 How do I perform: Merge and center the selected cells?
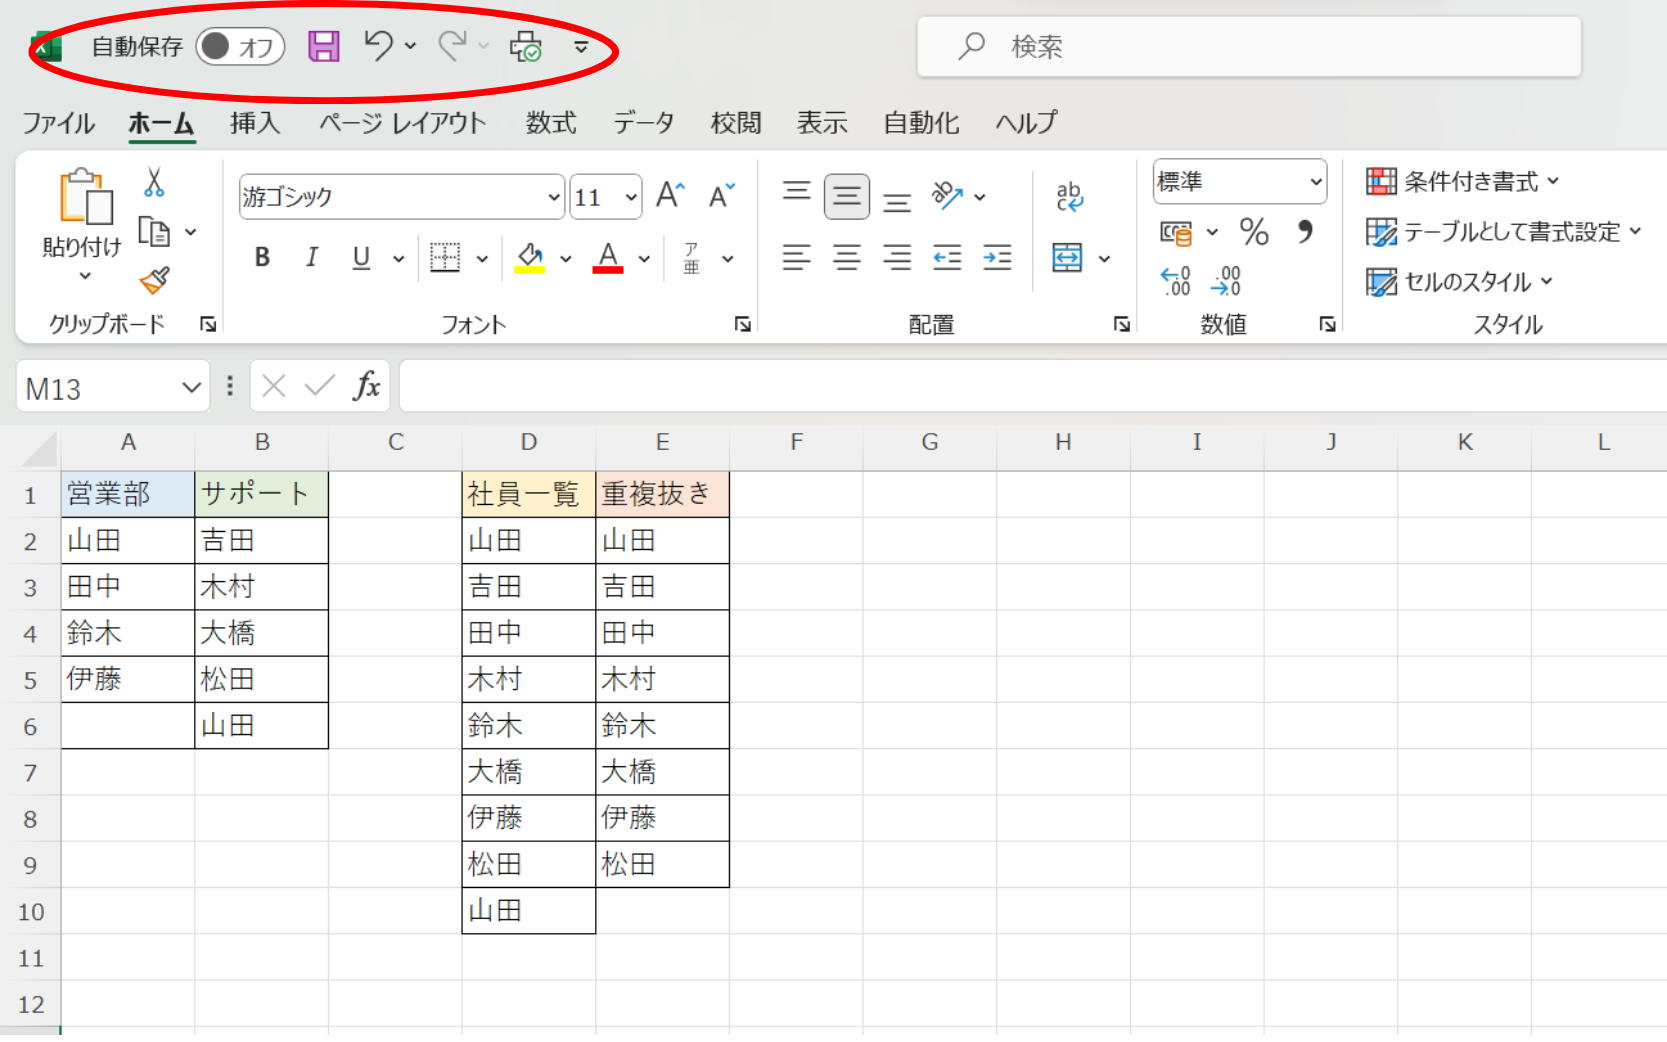(1067, 258)
